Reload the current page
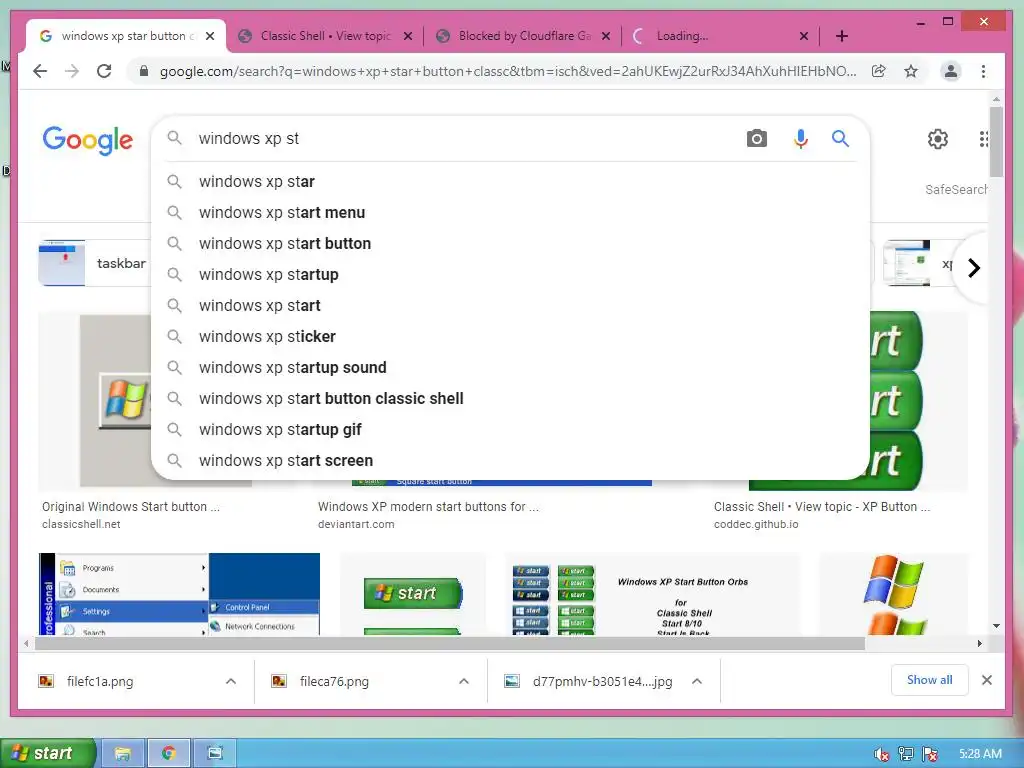 pos(104,71)
